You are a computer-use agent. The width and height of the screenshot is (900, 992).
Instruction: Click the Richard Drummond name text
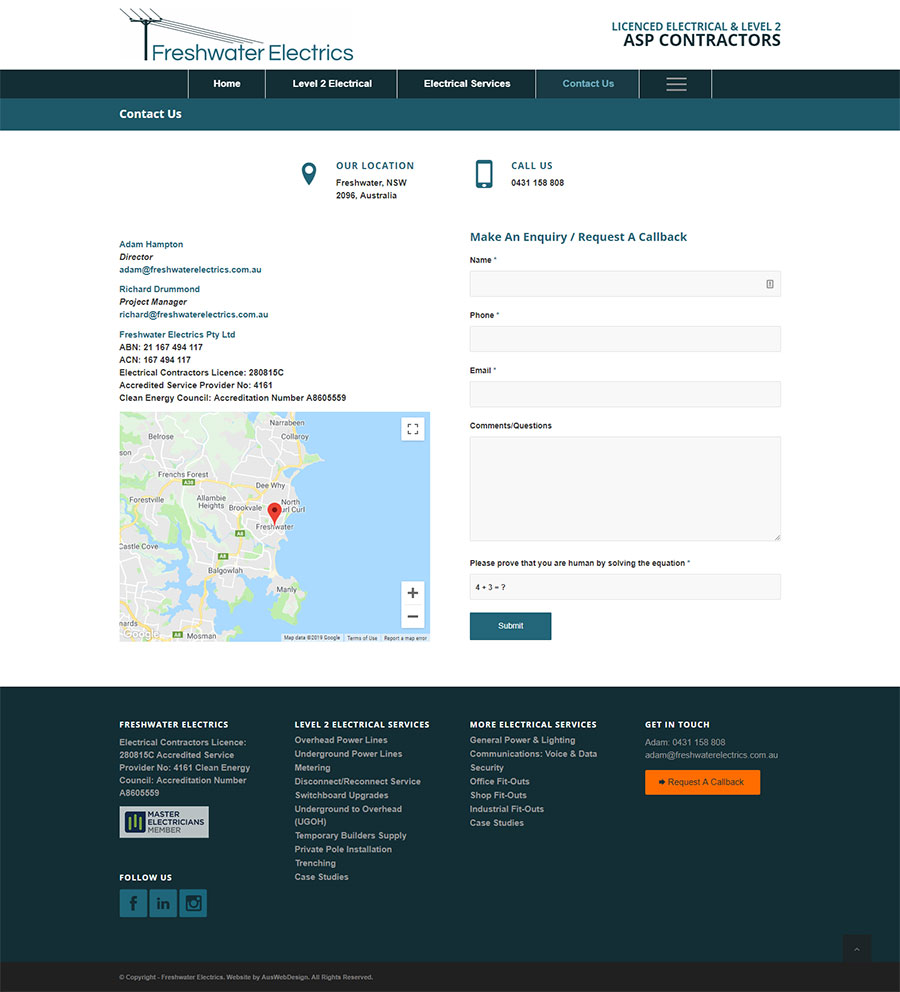tap(159, 289)
